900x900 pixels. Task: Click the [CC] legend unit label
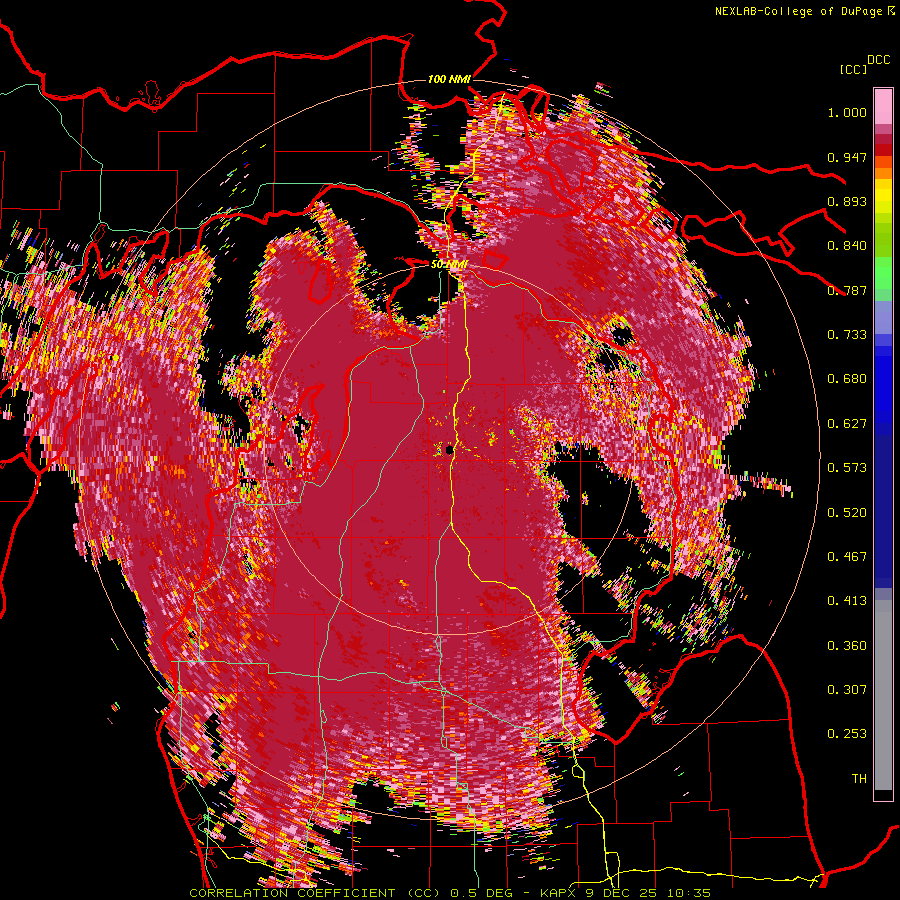[853, 69]
